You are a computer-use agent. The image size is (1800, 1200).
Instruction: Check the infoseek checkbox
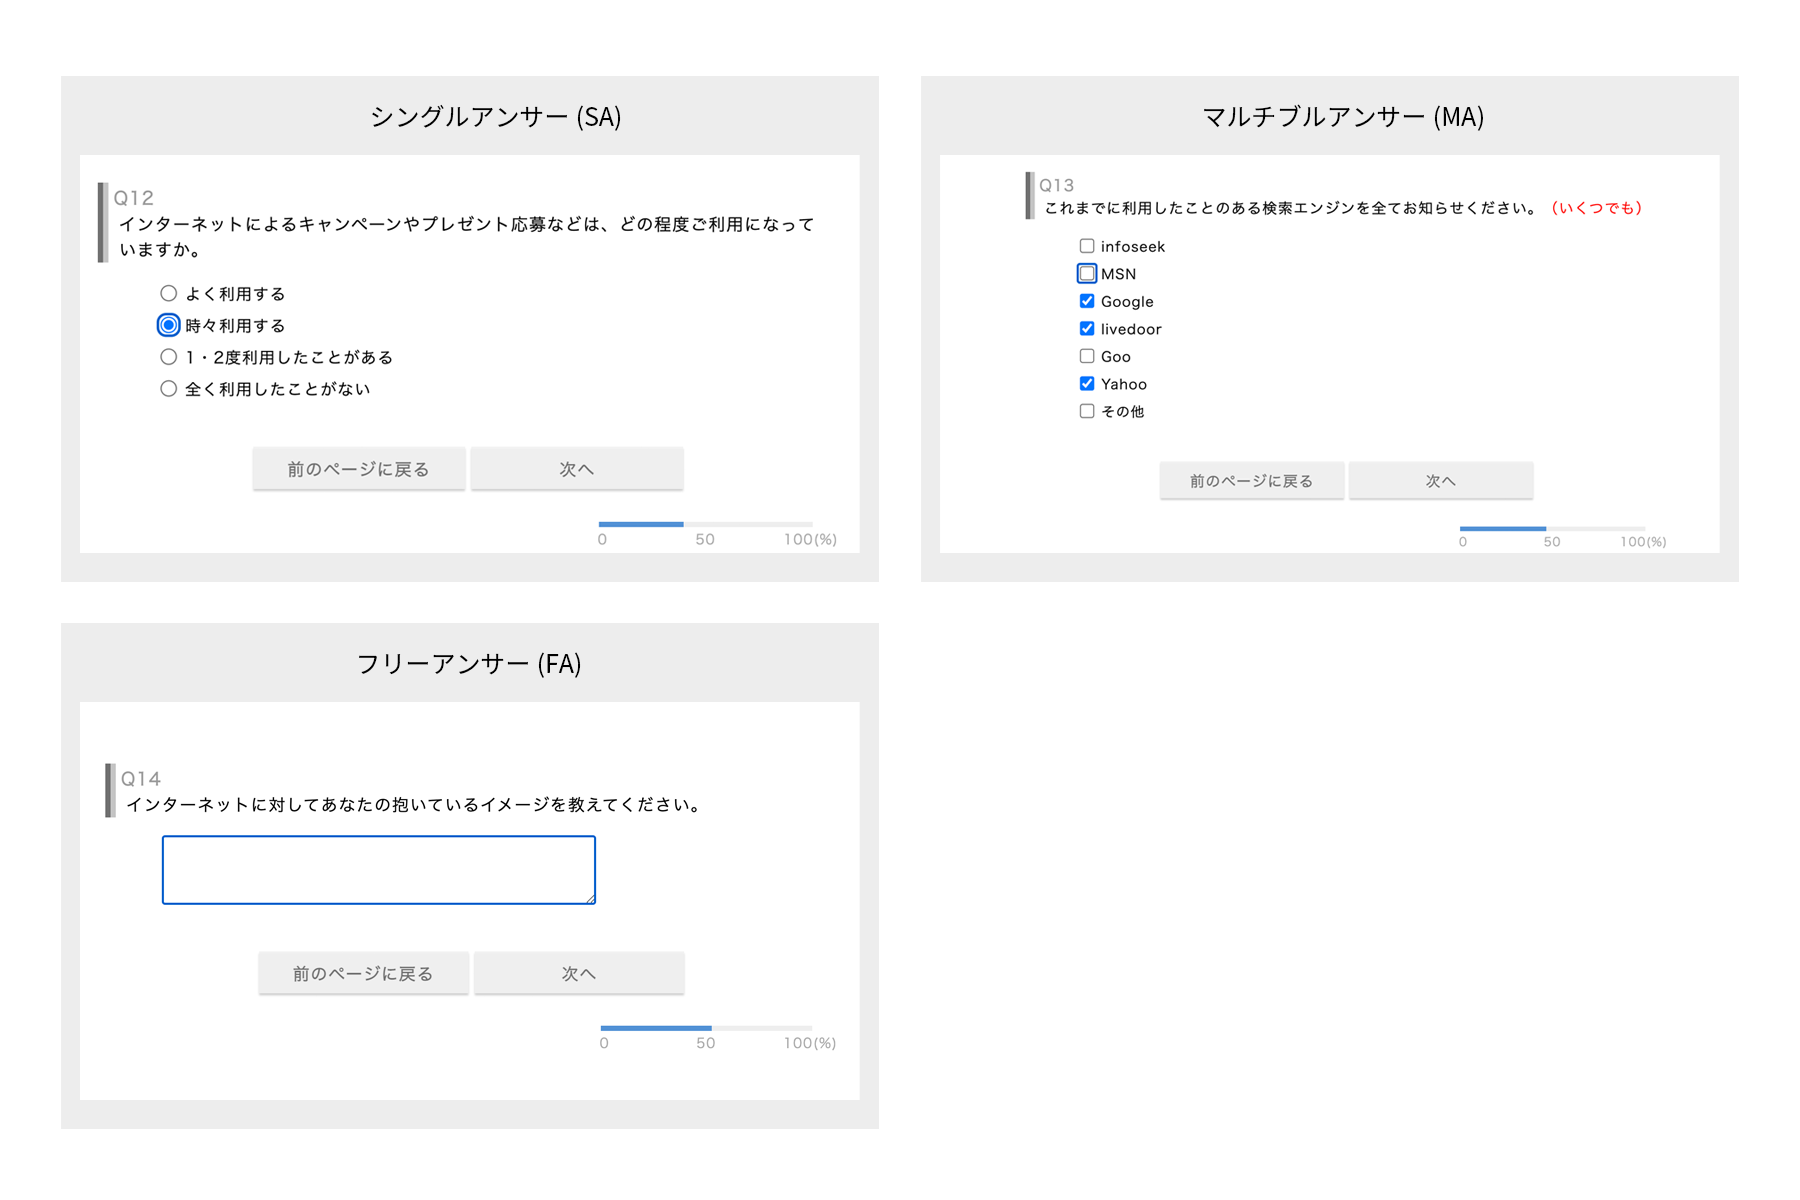1087,246
